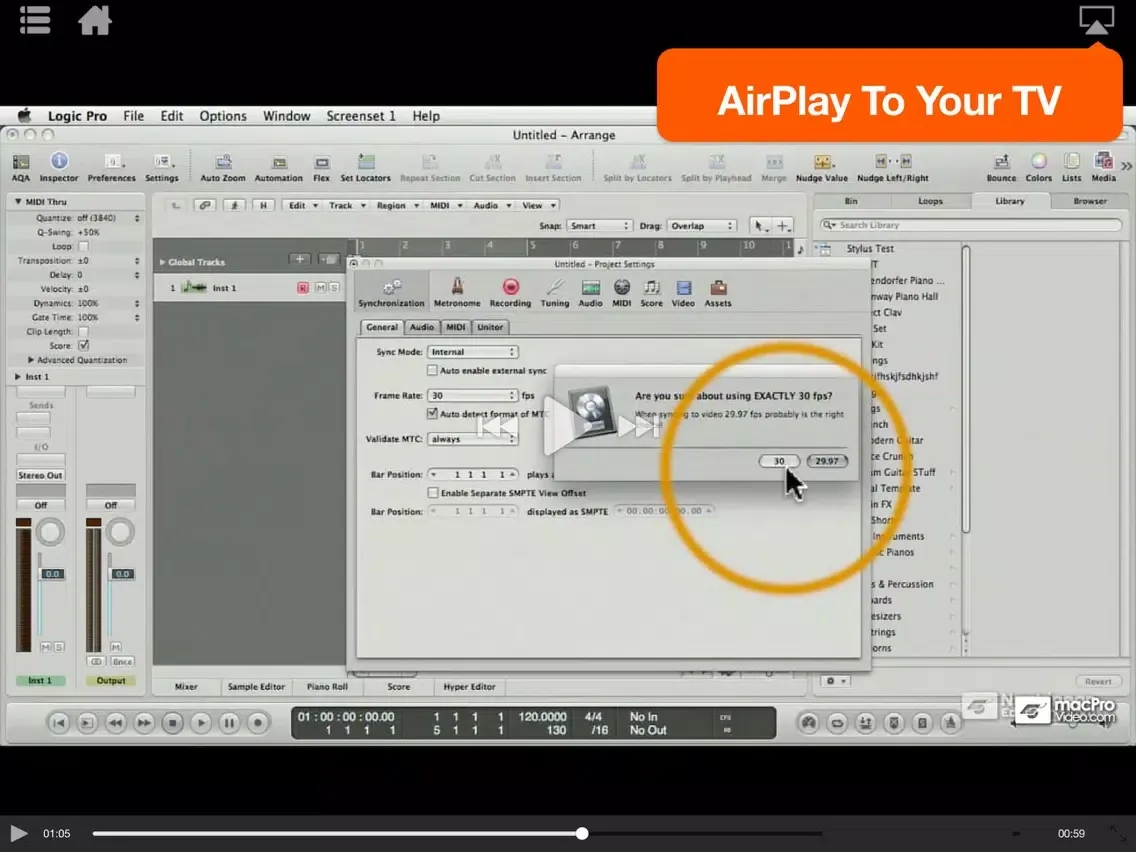Click the Nudge Left/Right toolbar icon
Screen dimensions: 1136x852
[893, 167]
